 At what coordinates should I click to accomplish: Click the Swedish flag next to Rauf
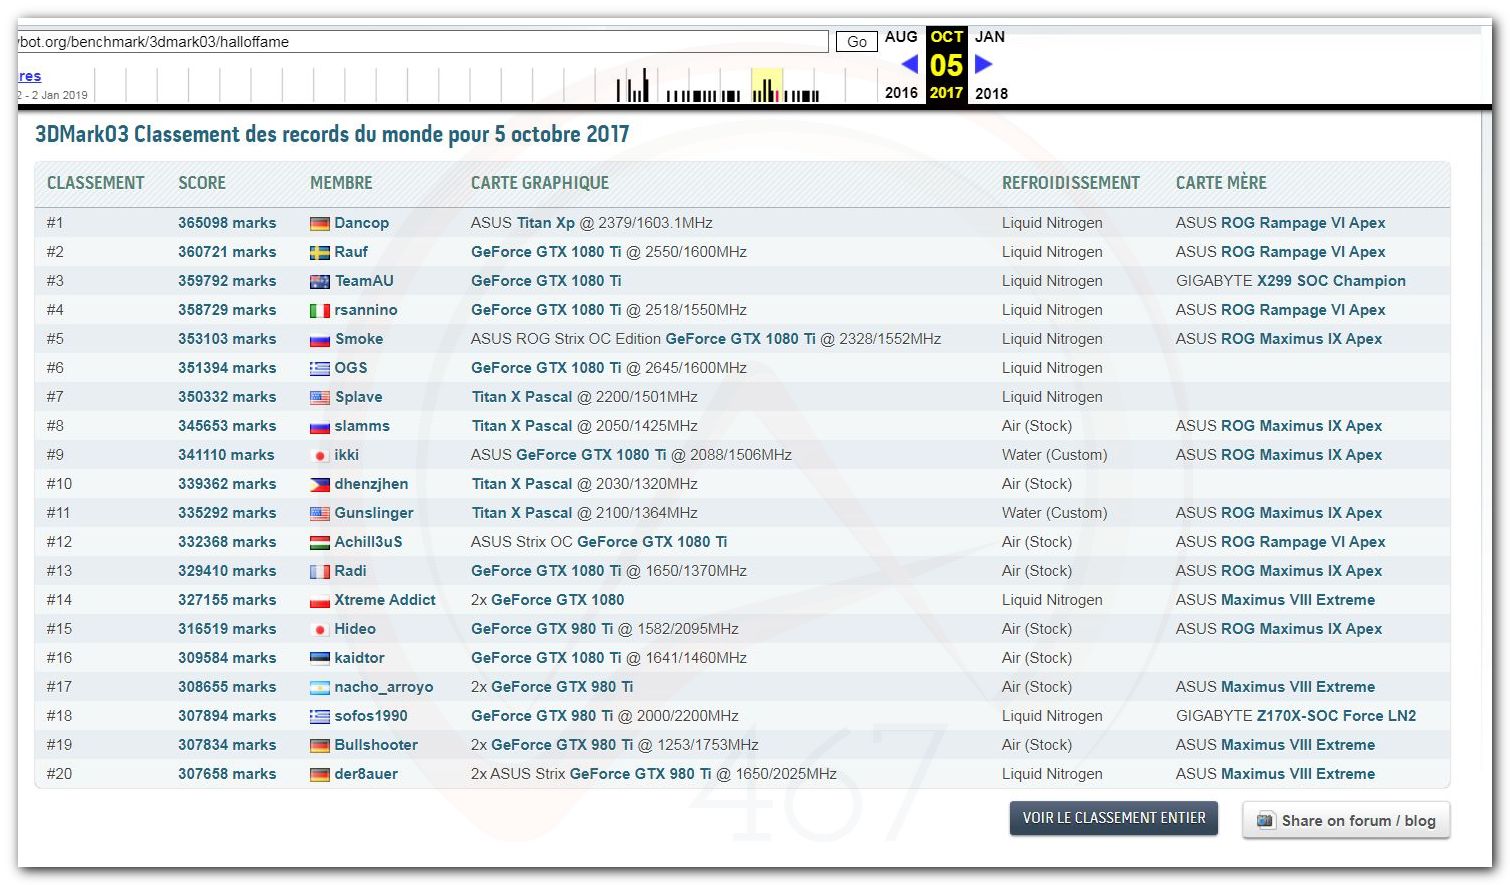[320, 253]
